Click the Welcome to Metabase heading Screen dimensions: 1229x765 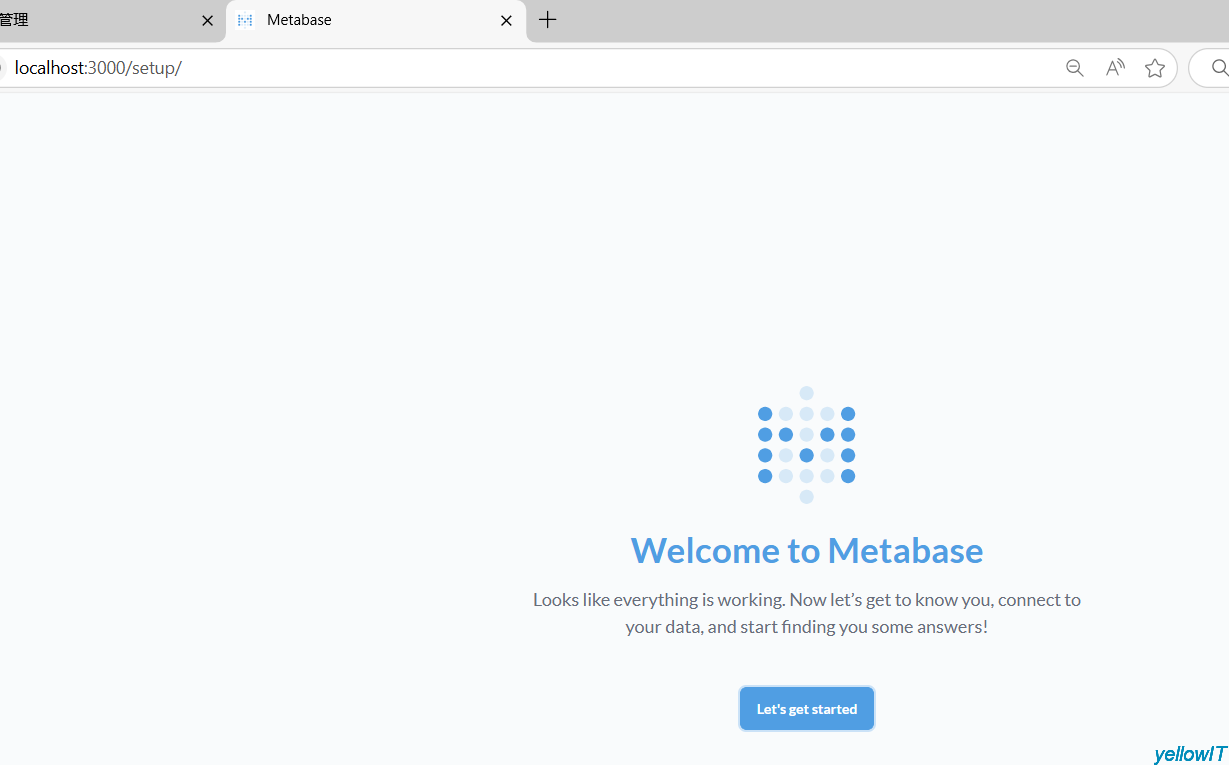point(806,551)
